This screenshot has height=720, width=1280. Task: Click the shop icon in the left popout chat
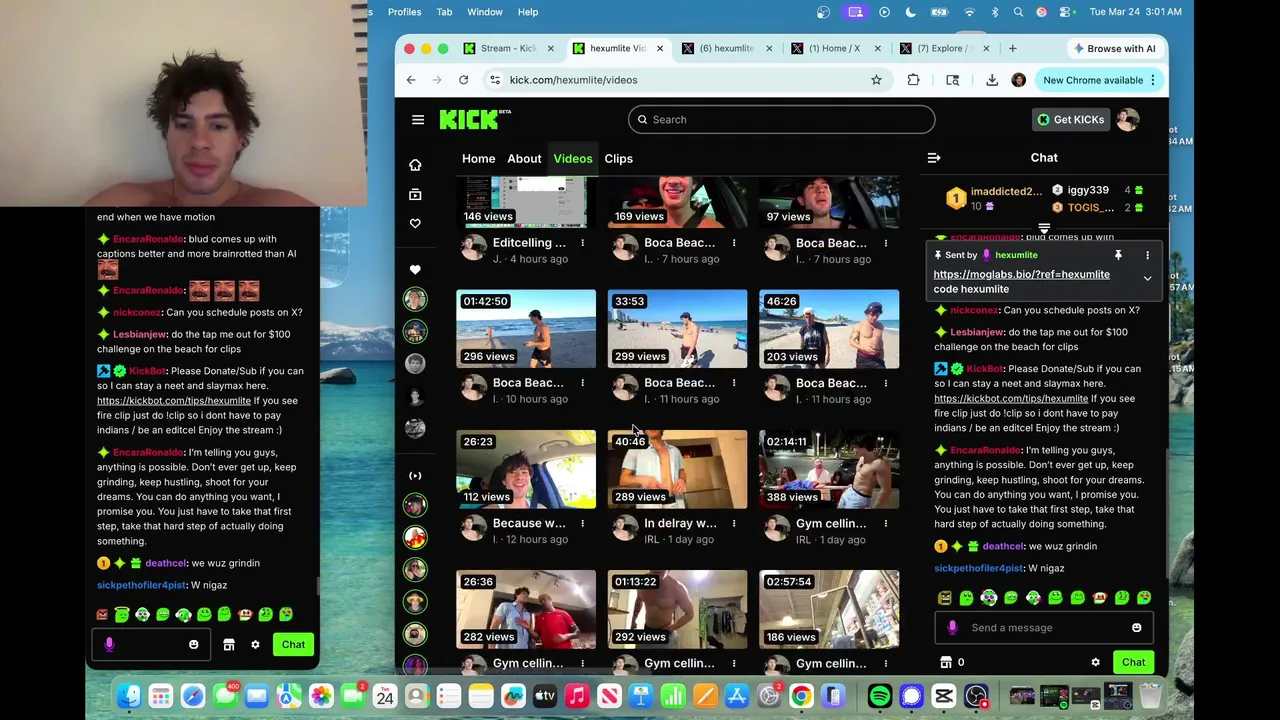point(229,645)
